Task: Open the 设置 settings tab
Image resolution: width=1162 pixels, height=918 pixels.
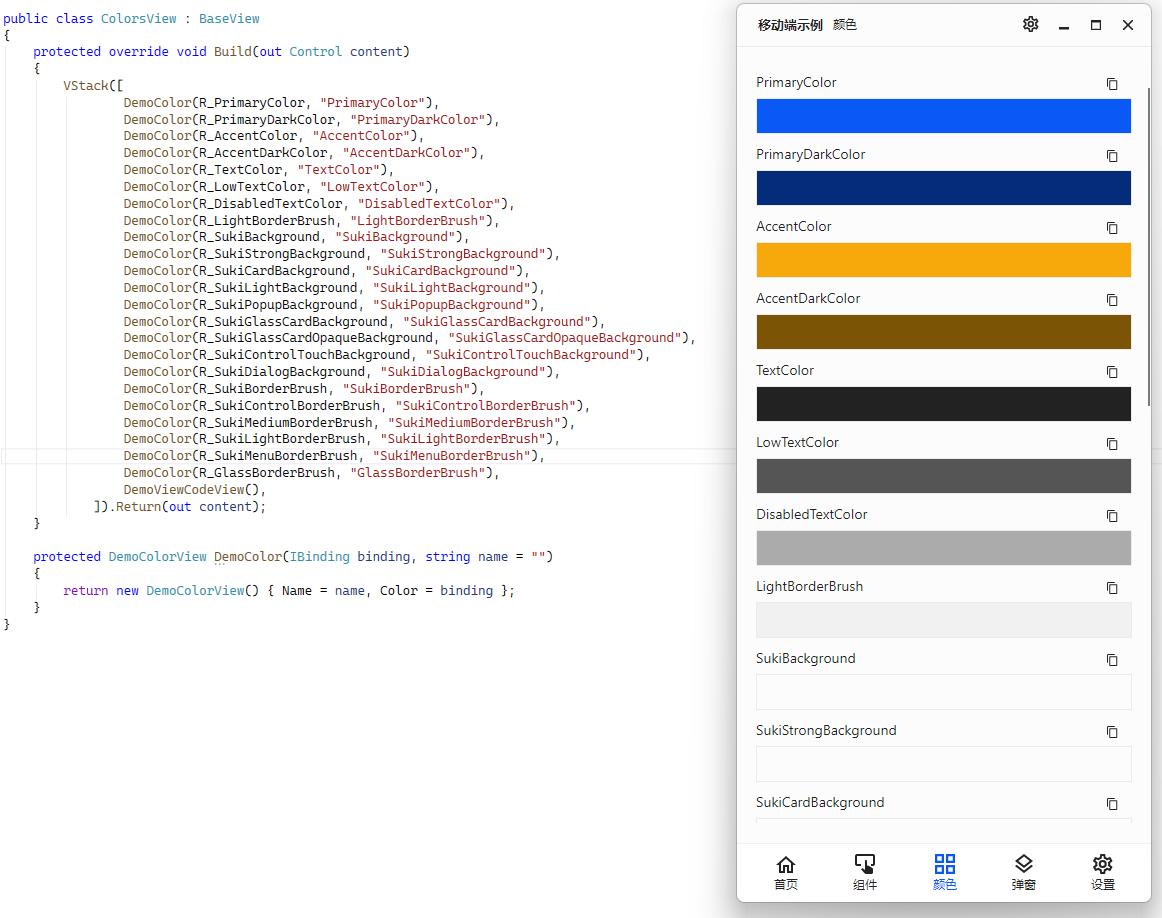Action: (x=1103, y=872)
